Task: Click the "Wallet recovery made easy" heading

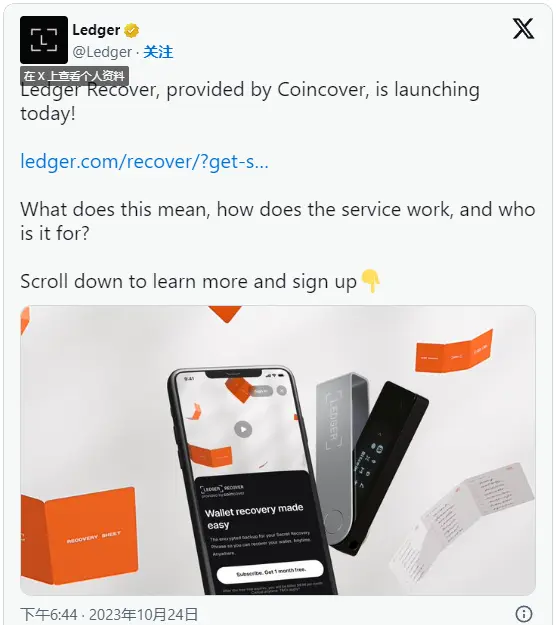Action: tap(254, 517)
